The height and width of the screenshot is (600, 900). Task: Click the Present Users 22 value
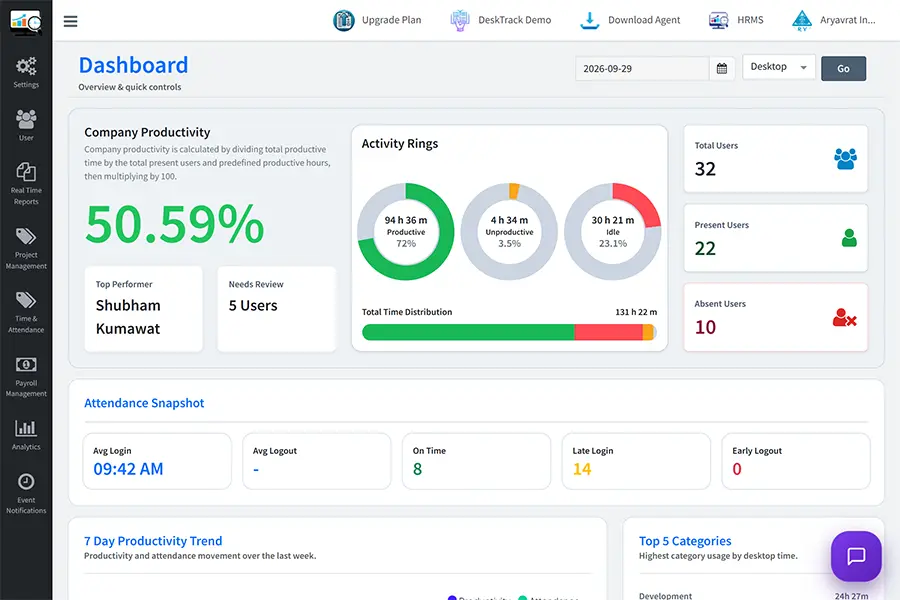coord(705,248)
